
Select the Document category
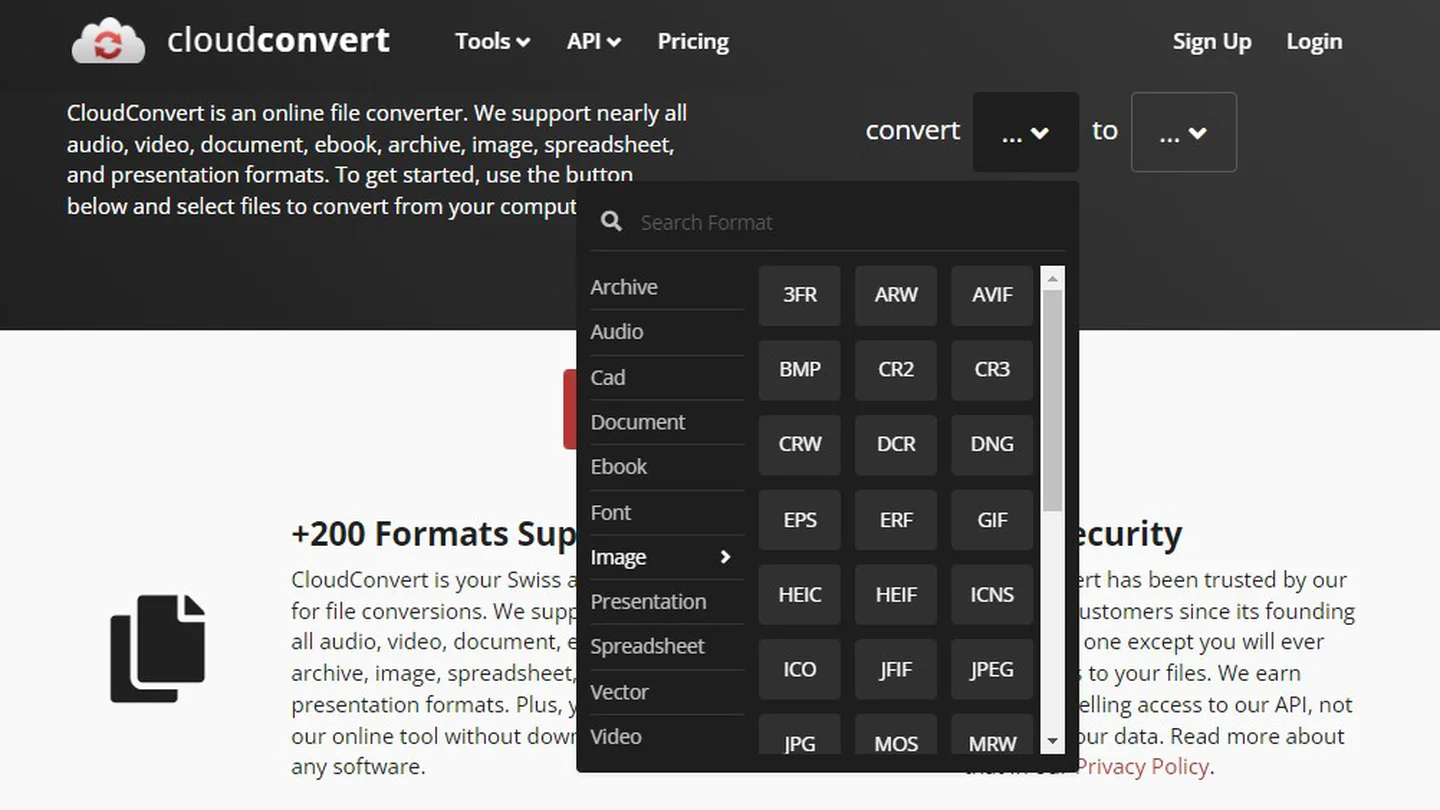coord(666,422)
